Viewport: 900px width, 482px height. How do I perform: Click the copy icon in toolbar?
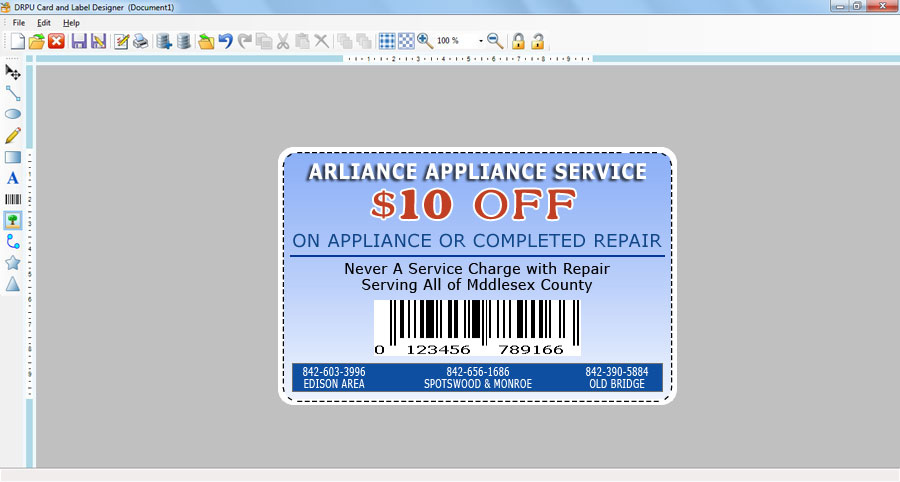click(264, 41)
